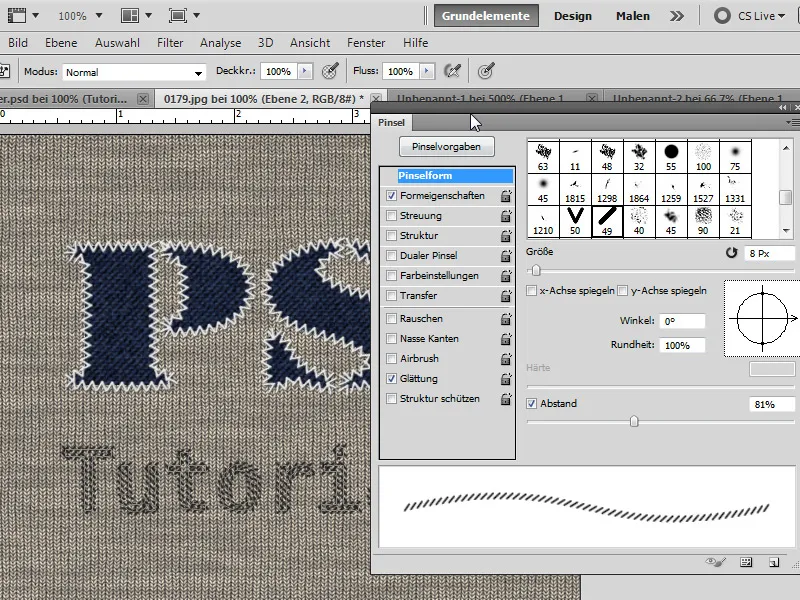800x600 pixels.
Task: Uncheck the Formeigenschaften checkbox
Action: click(x=391, y=195)
